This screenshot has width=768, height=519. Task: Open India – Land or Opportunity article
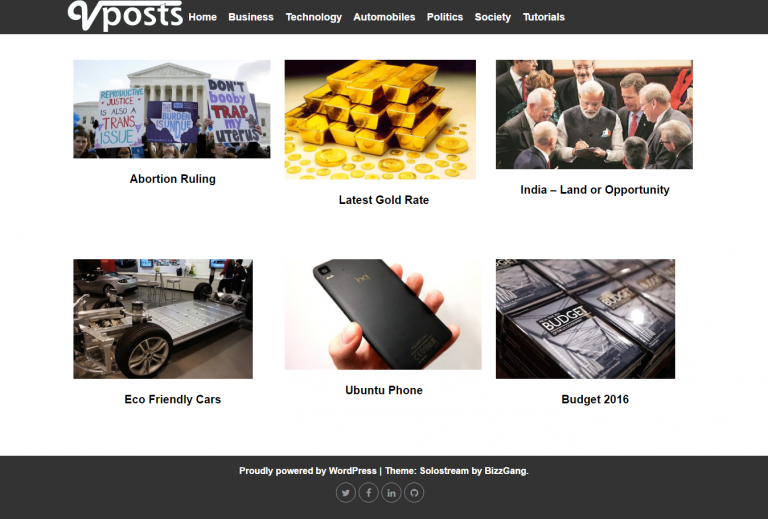(x=595, y=190)
